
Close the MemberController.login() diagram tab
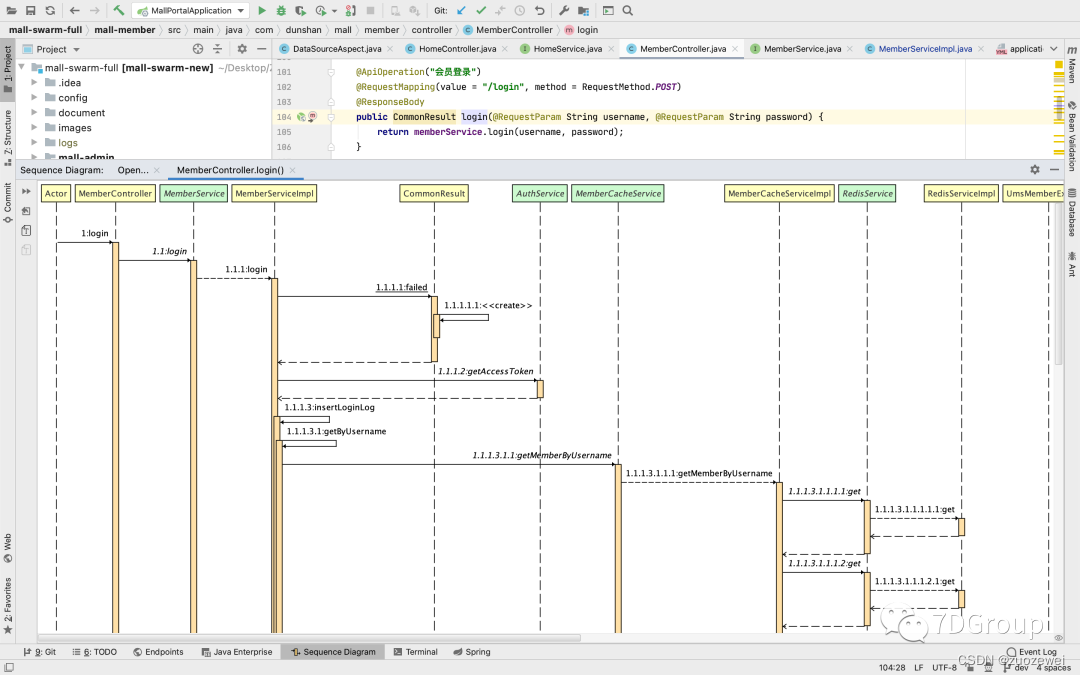[293, 170]
